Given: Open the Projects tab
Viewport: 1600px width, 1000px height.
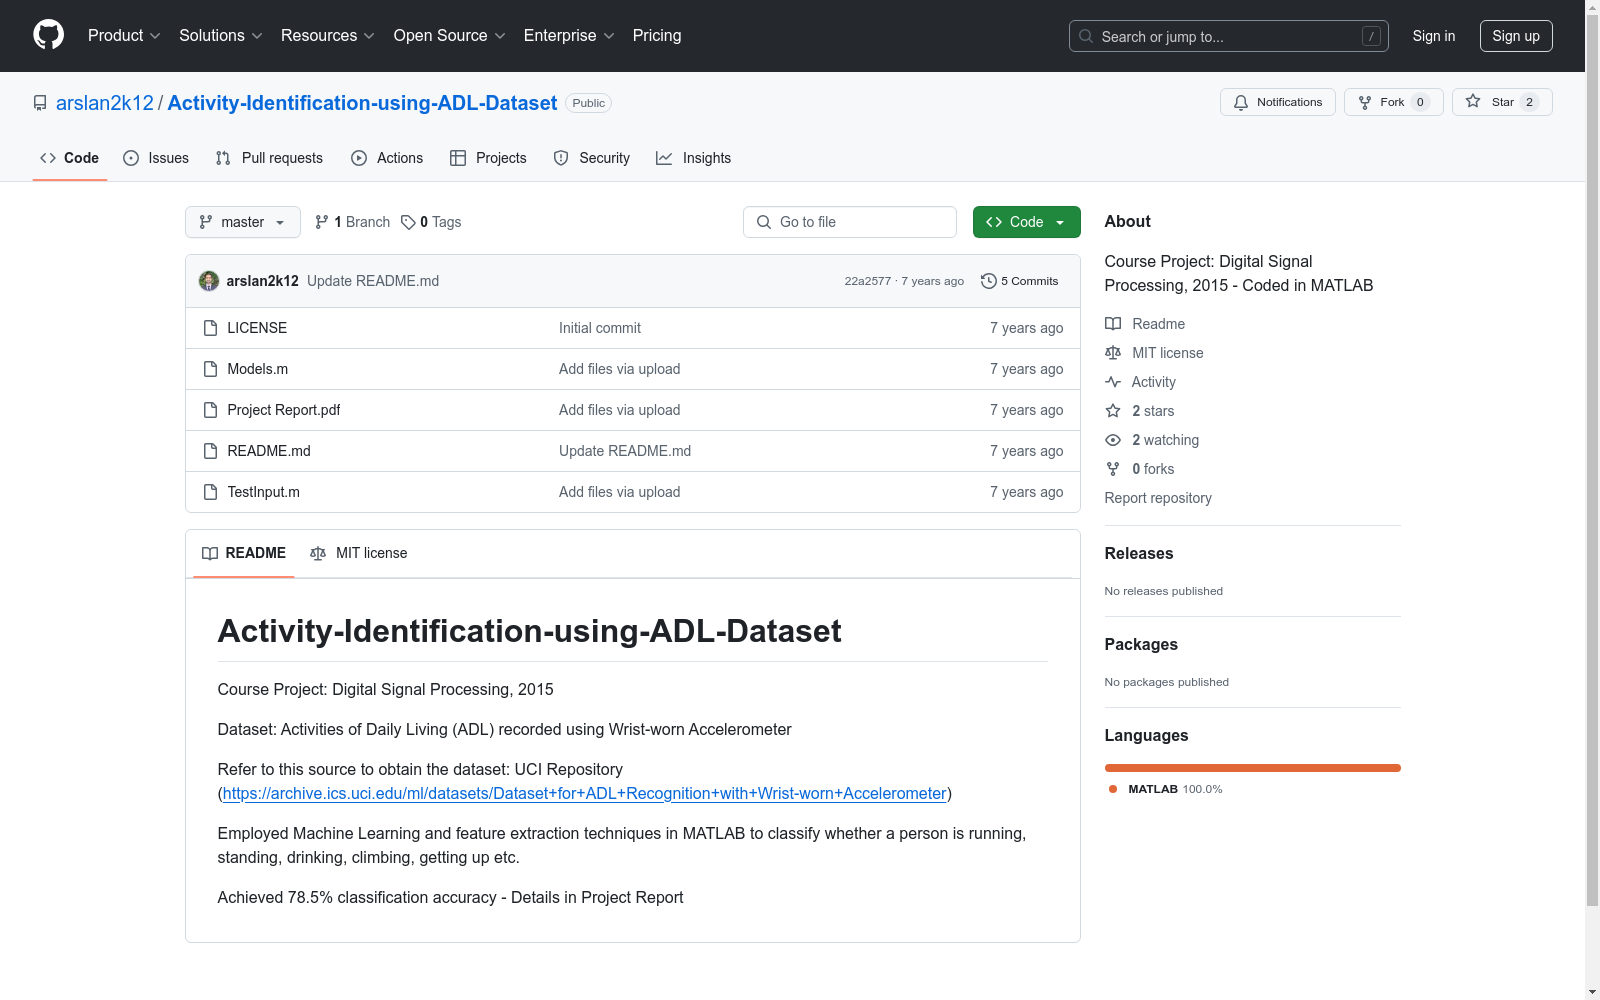Looking at the screenshot, I should click(488, 158).
